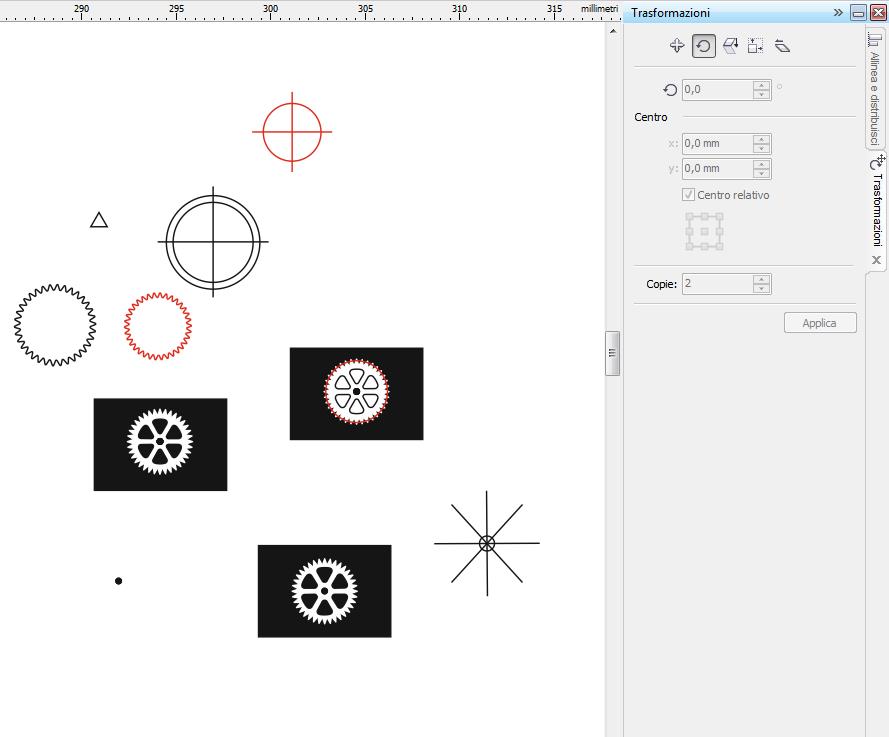Select the center anchor point in the grid
Image resolution: width=889 pixels, height=737 pixels.
(x=704, y=231)
